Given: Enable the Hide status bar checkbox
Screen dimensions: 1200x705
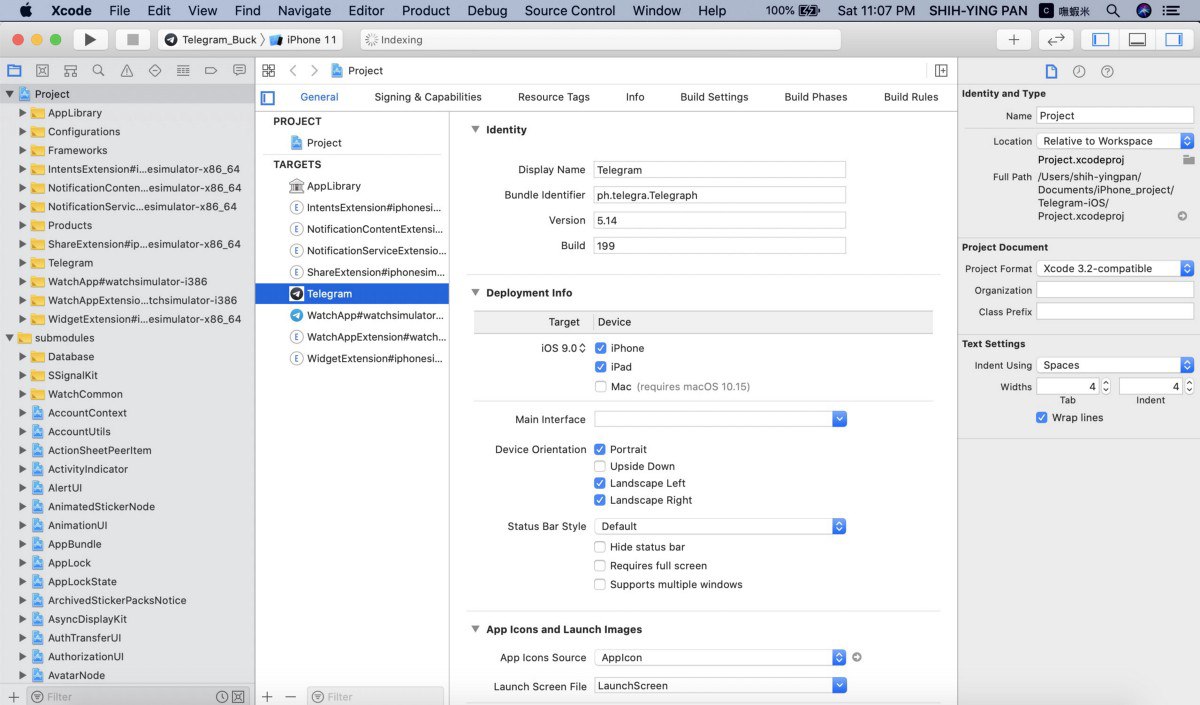Looking at the screenshot, I should click(600, 547).
